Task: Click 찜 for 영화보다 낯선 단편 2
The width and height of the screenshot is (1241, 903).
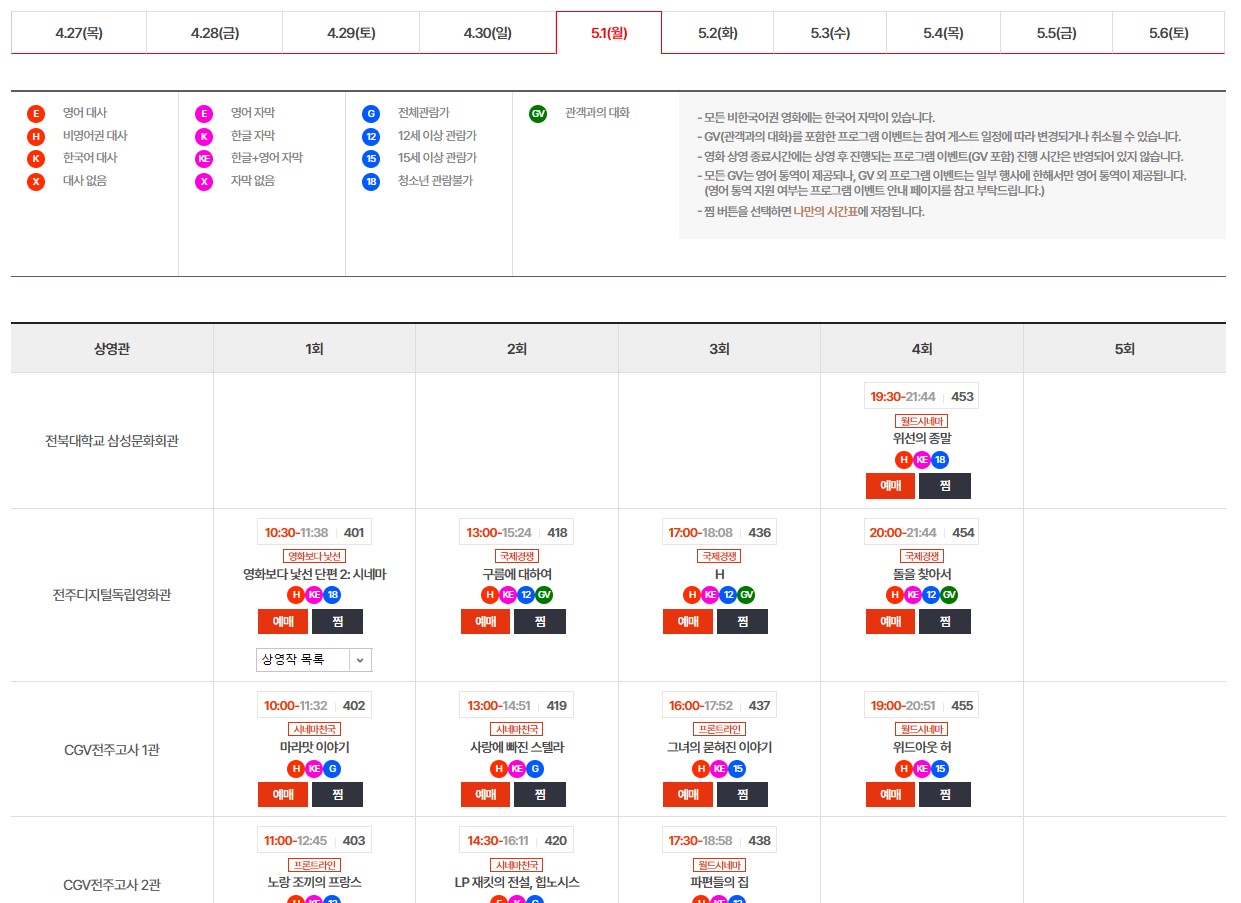Action: coord(337,621)
